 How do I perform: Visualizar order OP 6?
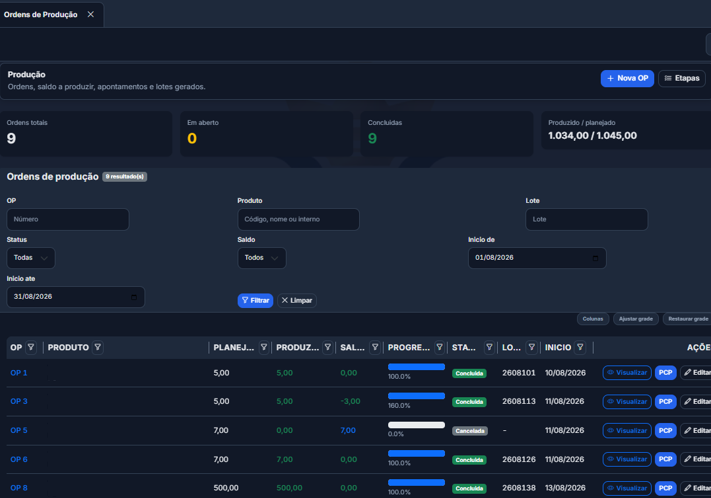[x=627, y=459]
